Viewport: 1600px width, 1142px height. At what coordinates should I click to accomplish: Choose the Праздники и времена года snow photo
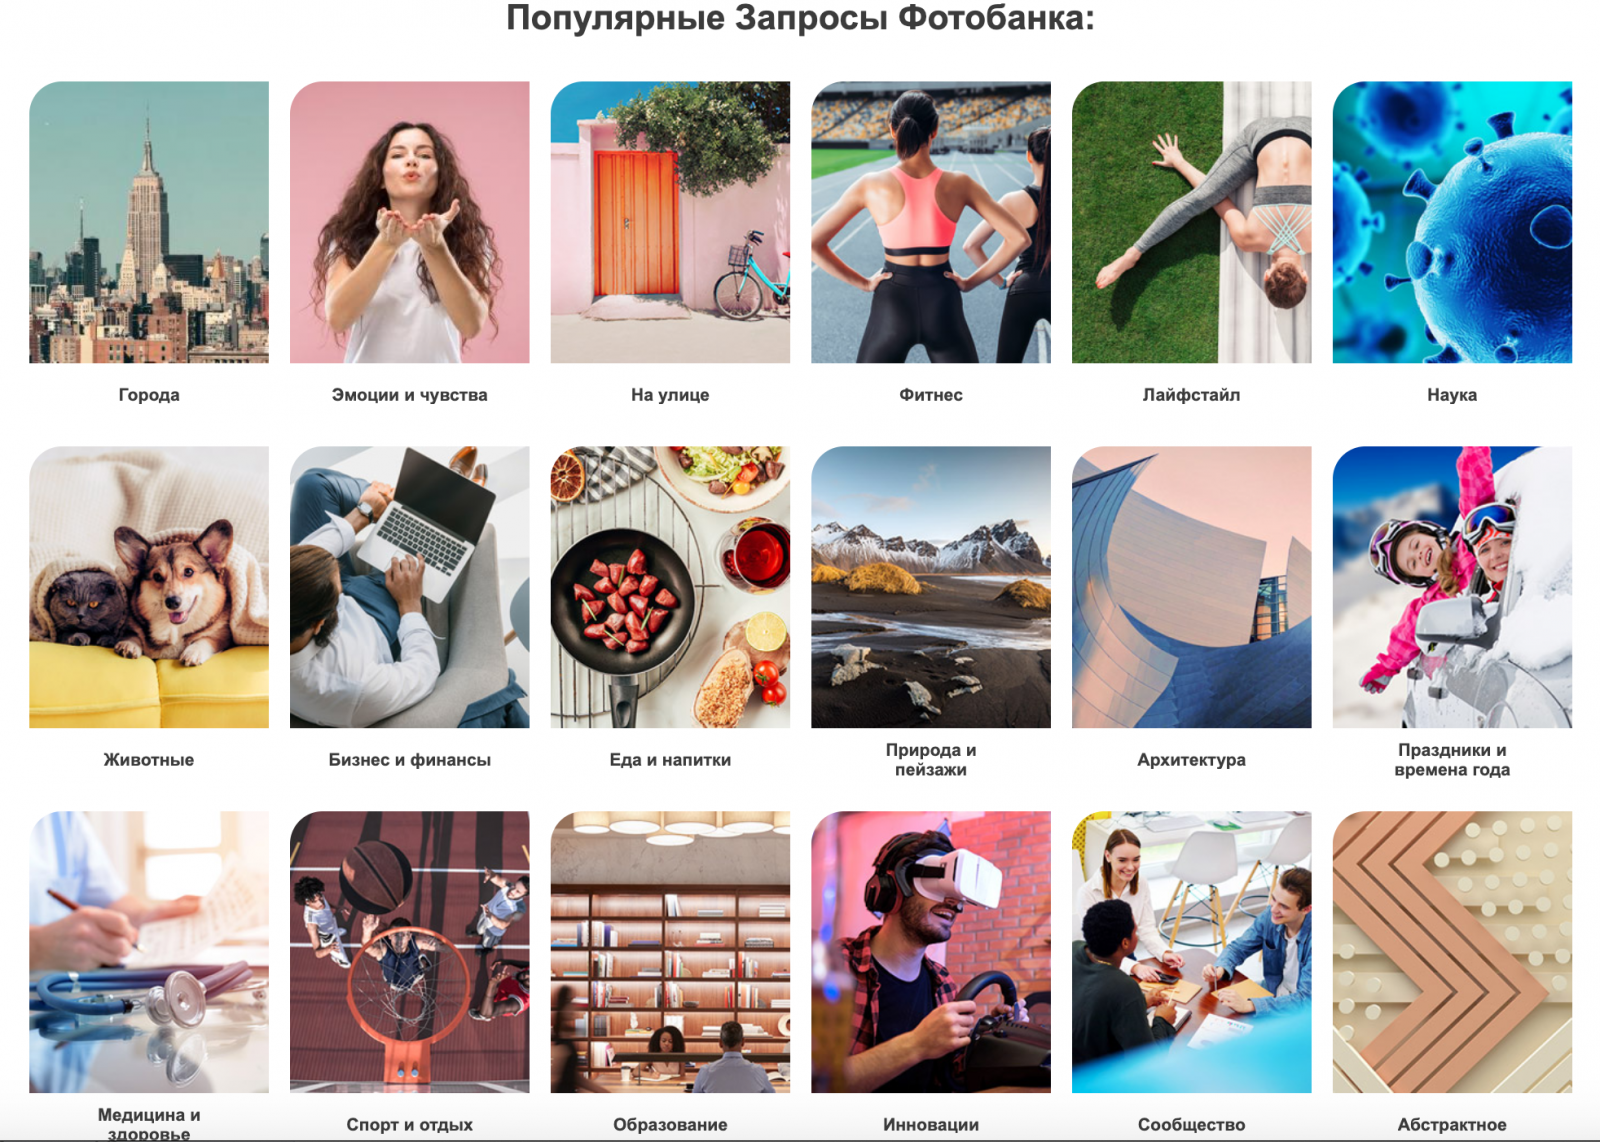[x=1452, y=587]
